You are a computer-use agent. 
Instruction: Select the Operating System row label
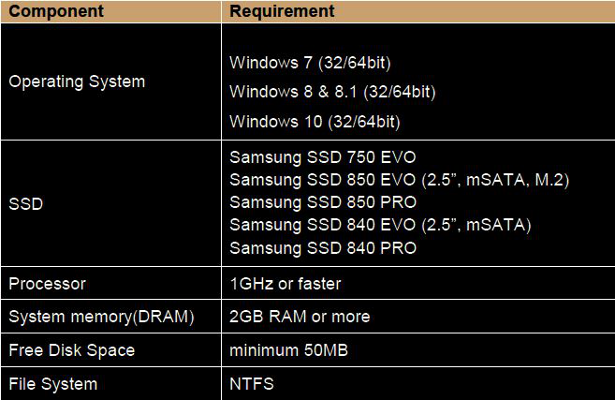(76, 82)
